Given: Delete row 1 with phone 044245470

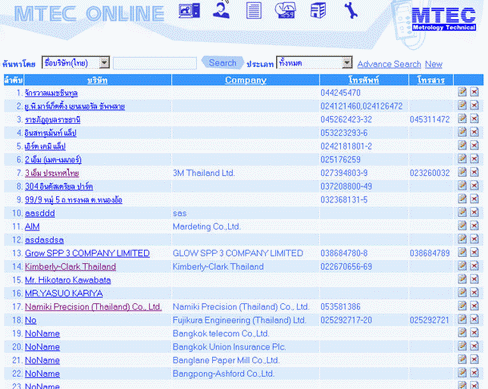Looking at the screenshot, I should 474,92.
